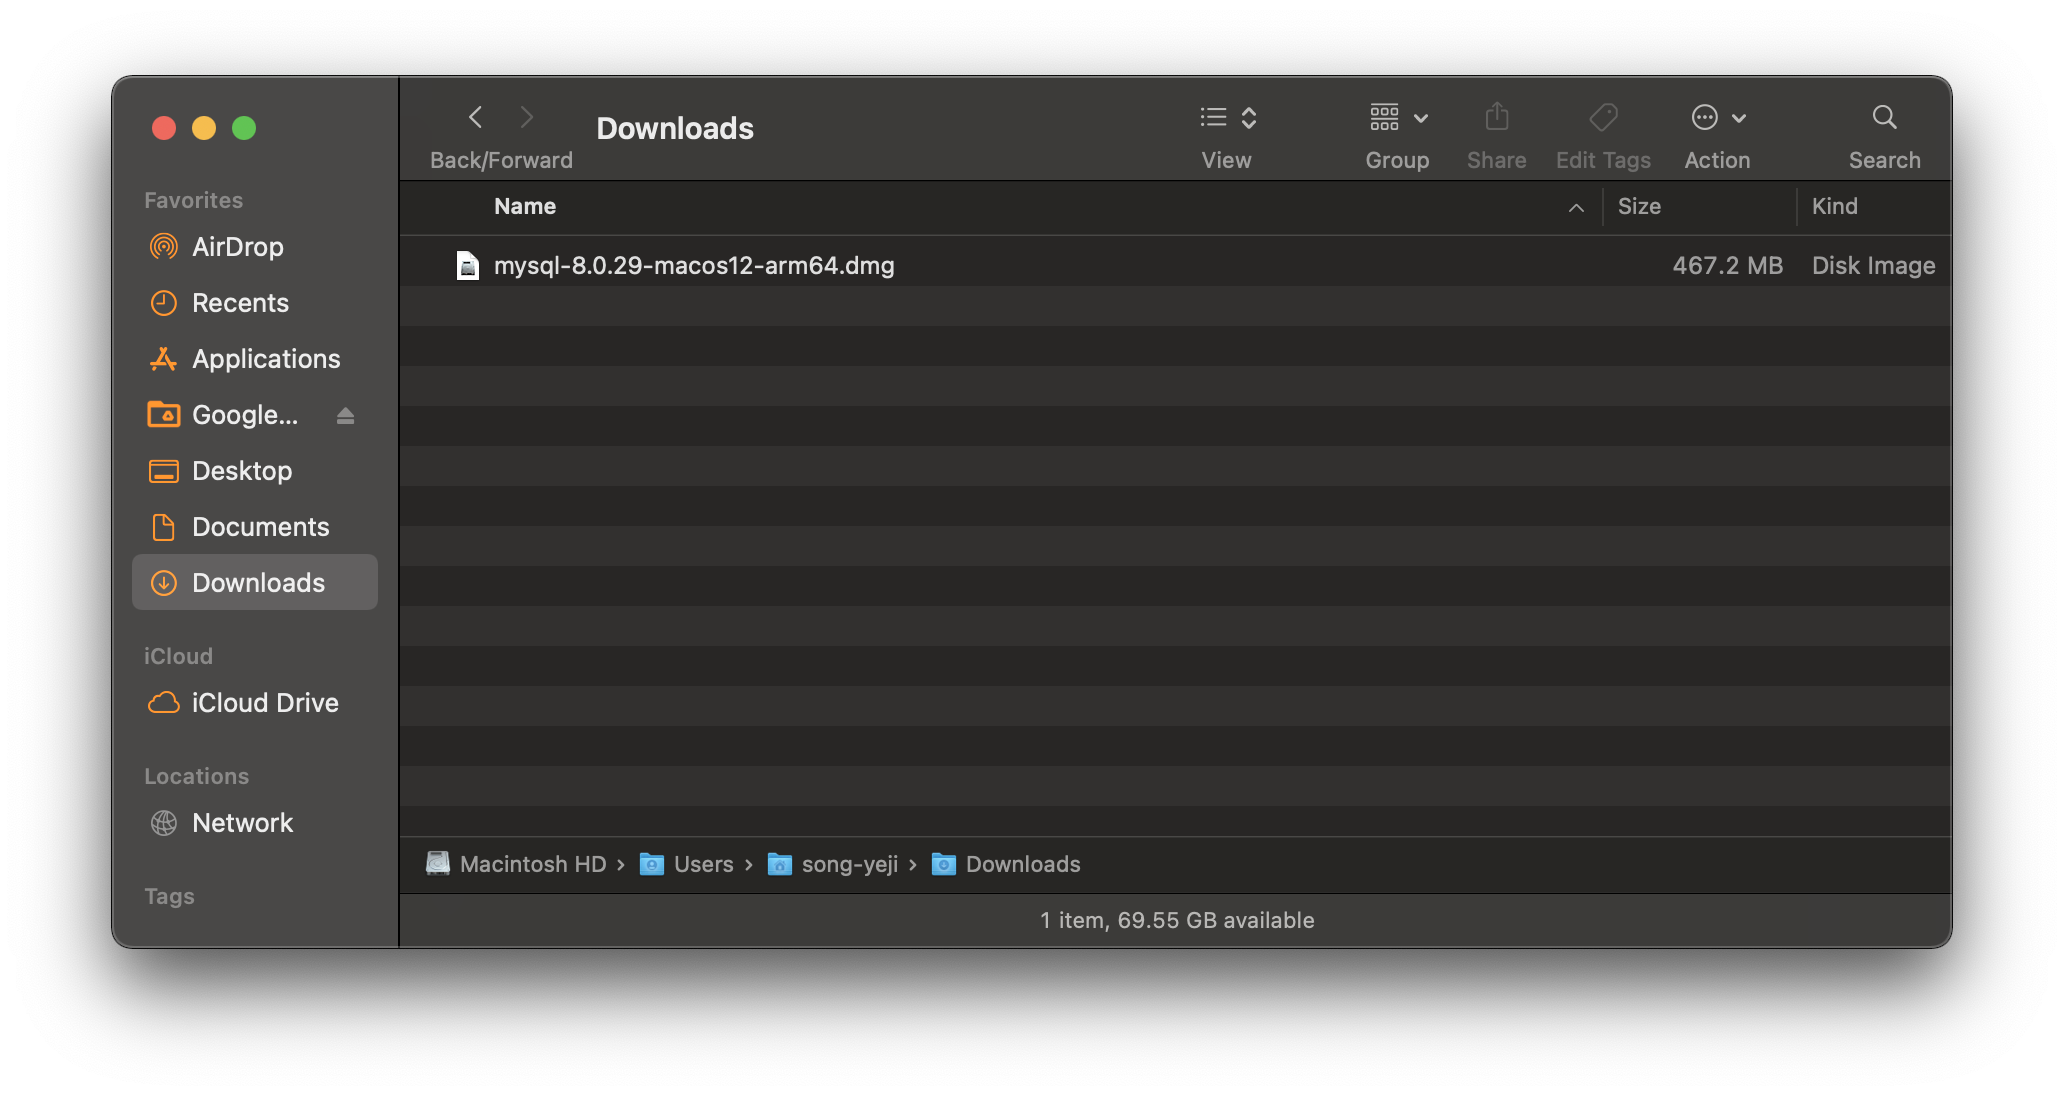Image resolution: width=2064 pixels, height=1096 pixels.
Task: Click the Edit Tags icon
Action: click(x=1603, y=118)
